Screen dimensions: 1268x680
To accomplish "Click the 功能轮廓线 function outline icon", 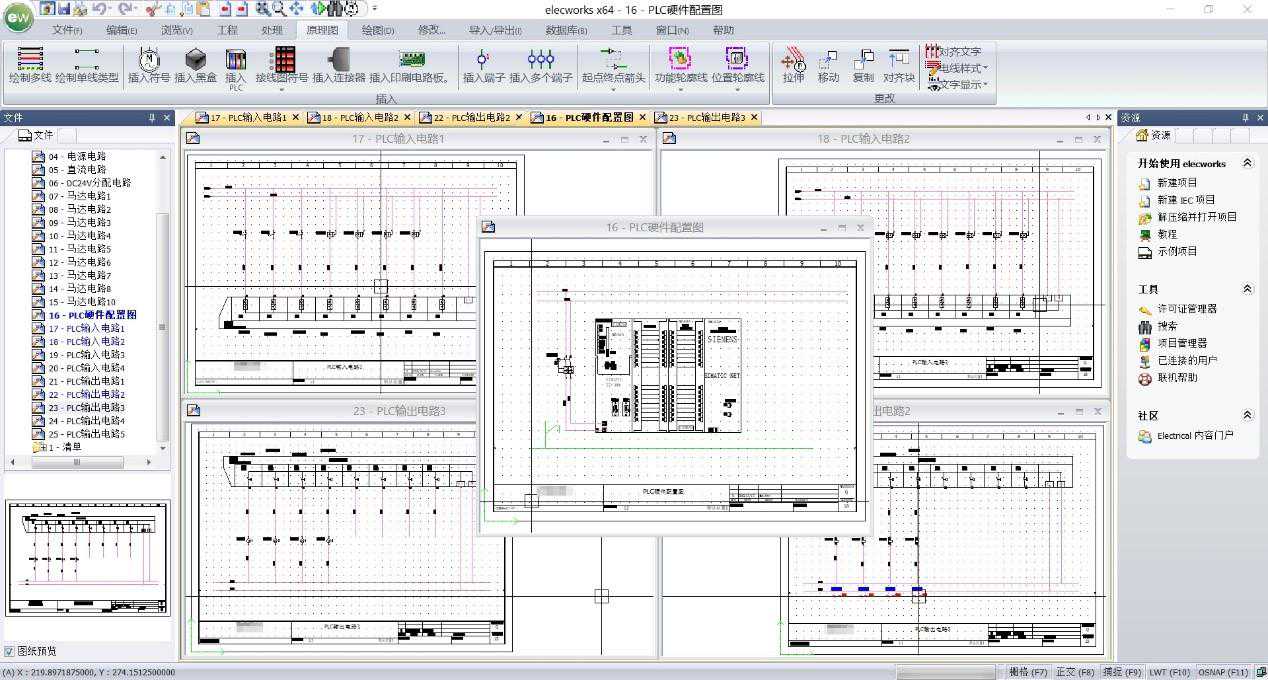I will click(680, 65).
